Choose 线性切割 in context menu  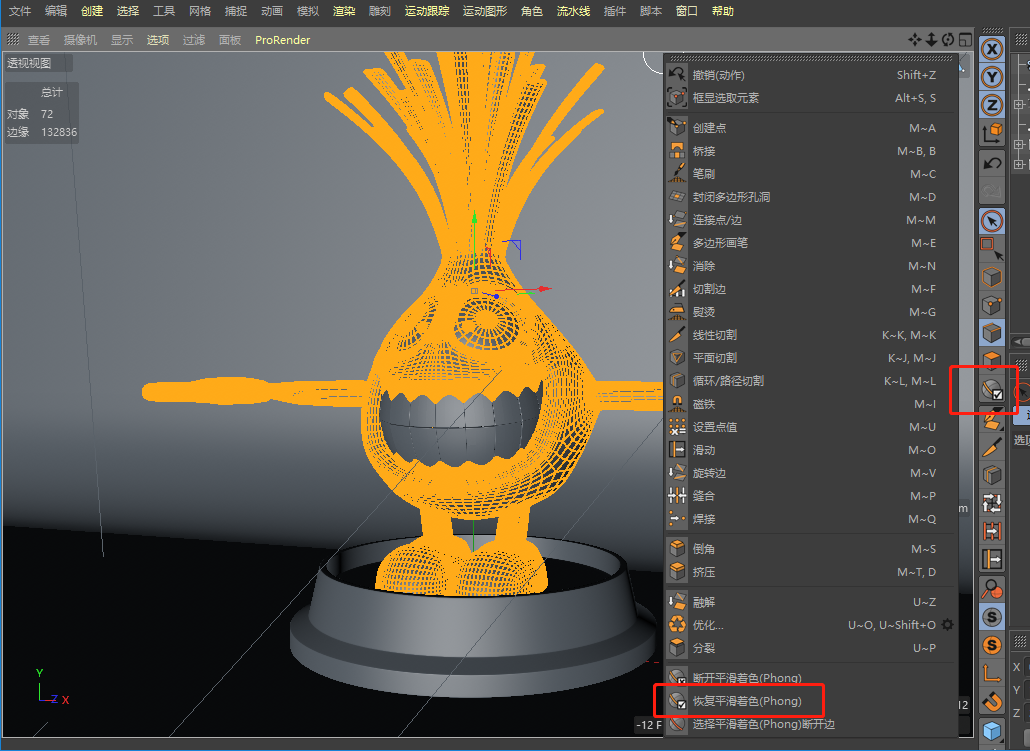click(811, 334)
